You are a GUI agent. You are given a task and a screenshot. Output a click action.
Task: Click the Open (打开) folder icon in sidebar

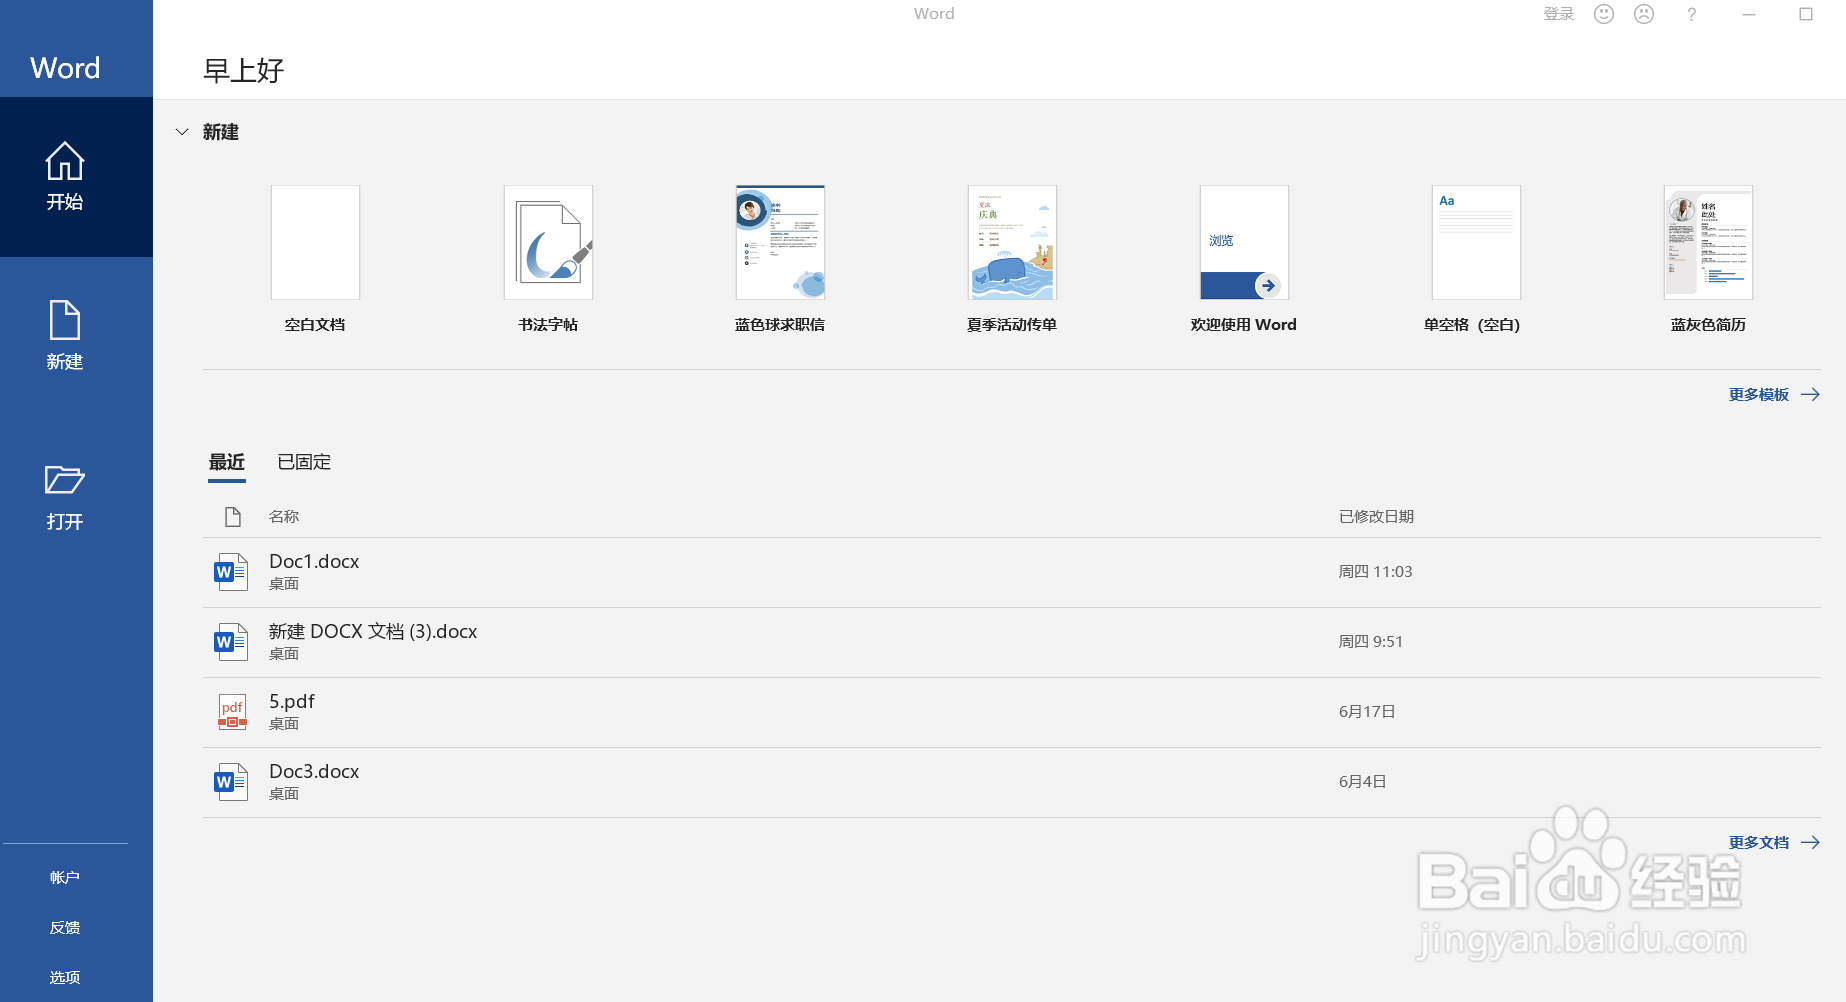65,480
